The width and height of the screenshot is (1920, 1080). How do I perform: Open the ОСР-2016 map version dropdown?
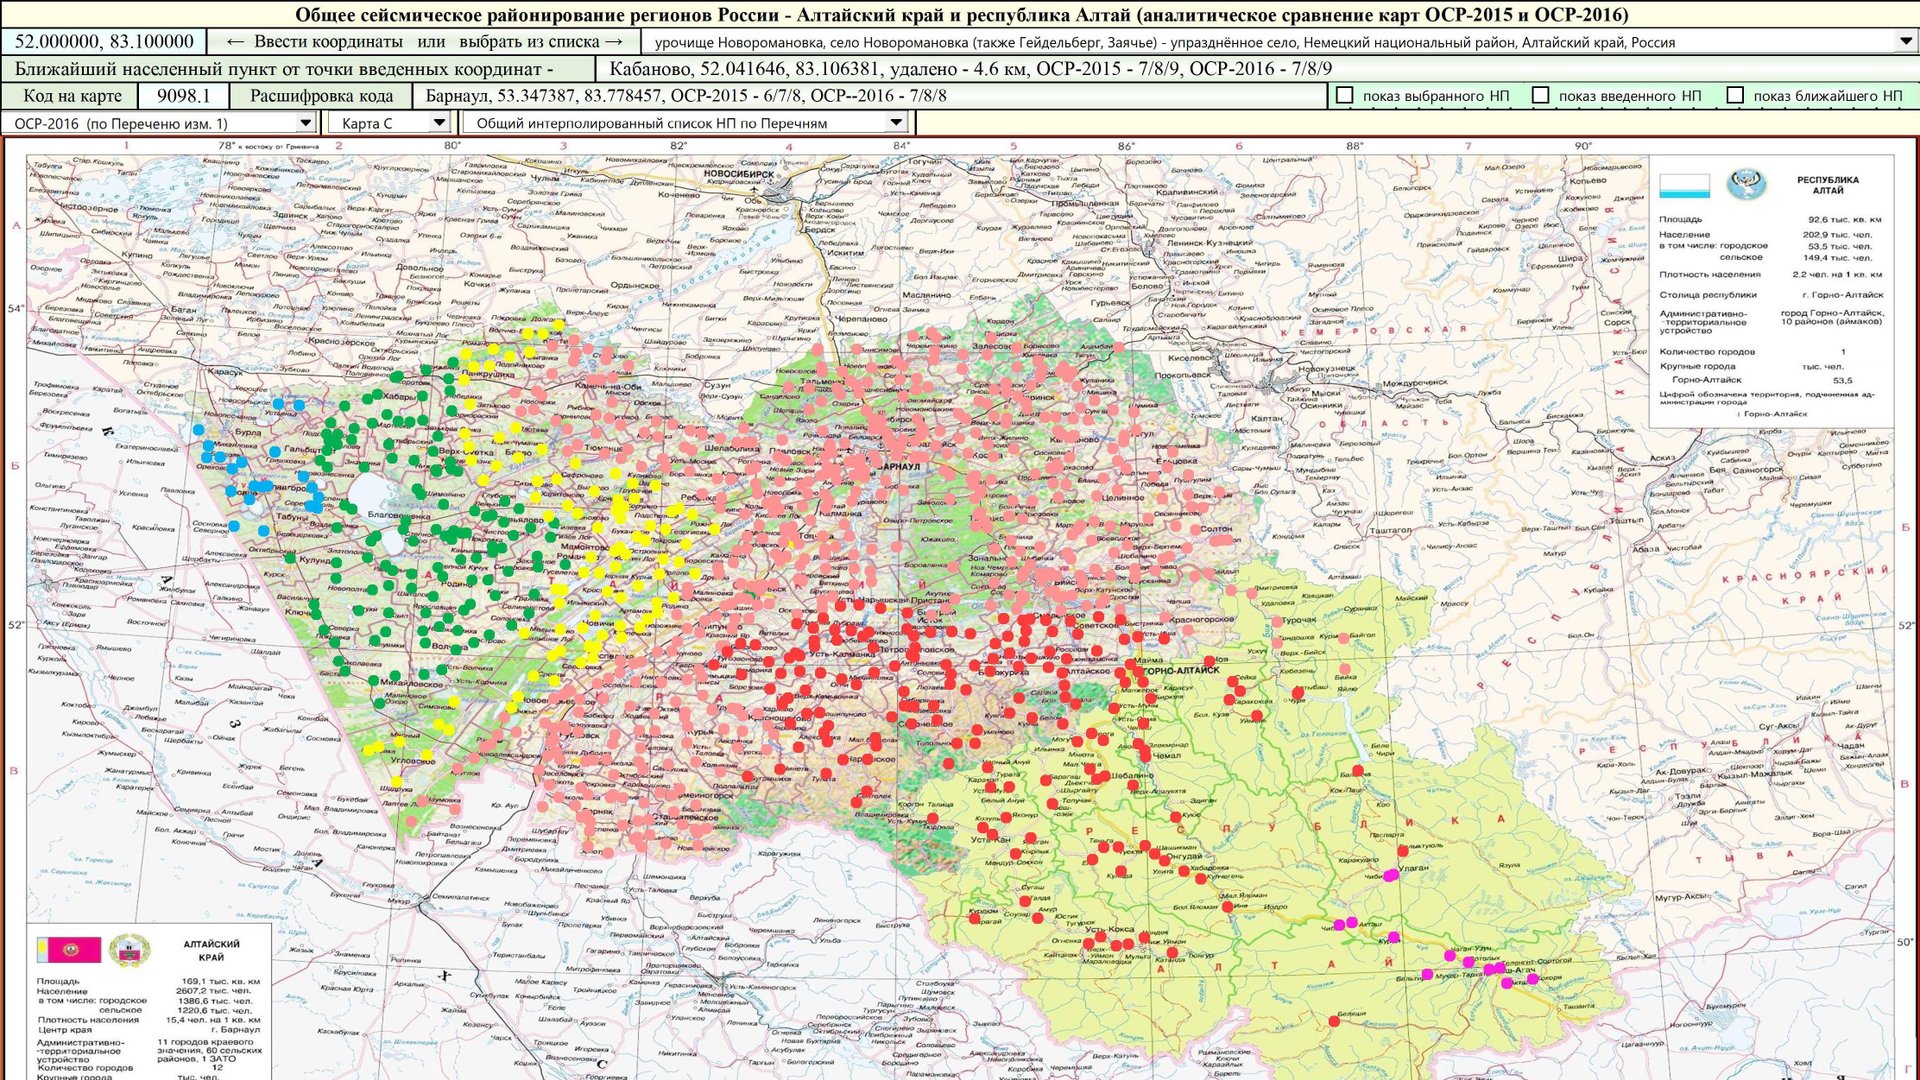pyautogui.click(x=306, y=123)
